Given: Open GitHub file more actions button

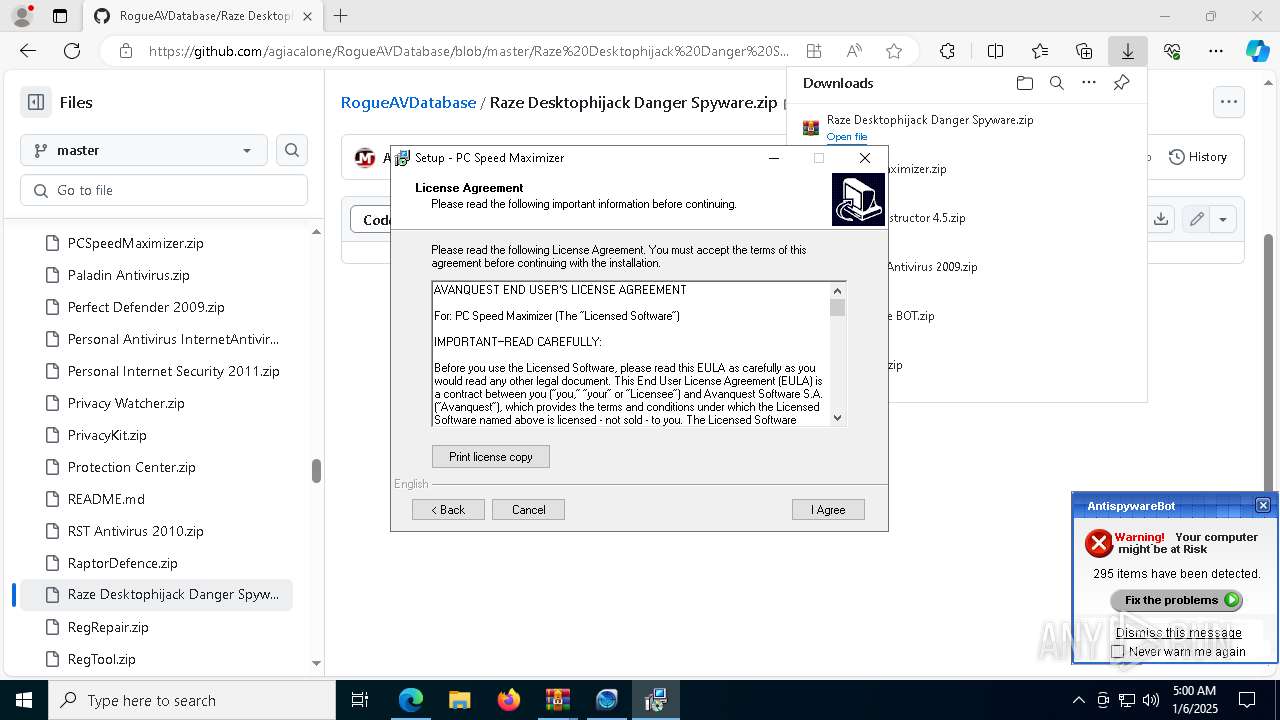Looking at the screenshot, I should 1228,101.
